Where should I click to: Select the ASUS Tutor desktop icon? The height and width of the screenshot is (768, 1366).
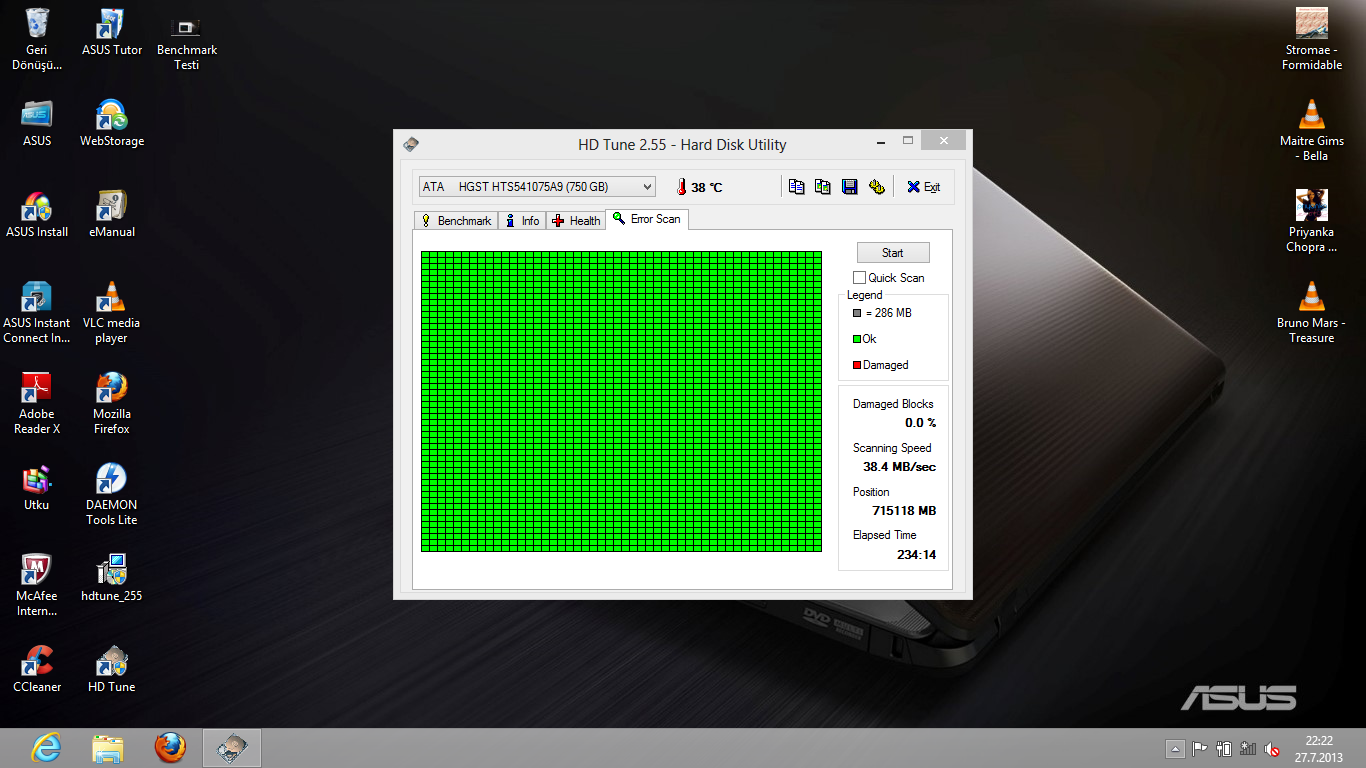[x=112, y=32]
